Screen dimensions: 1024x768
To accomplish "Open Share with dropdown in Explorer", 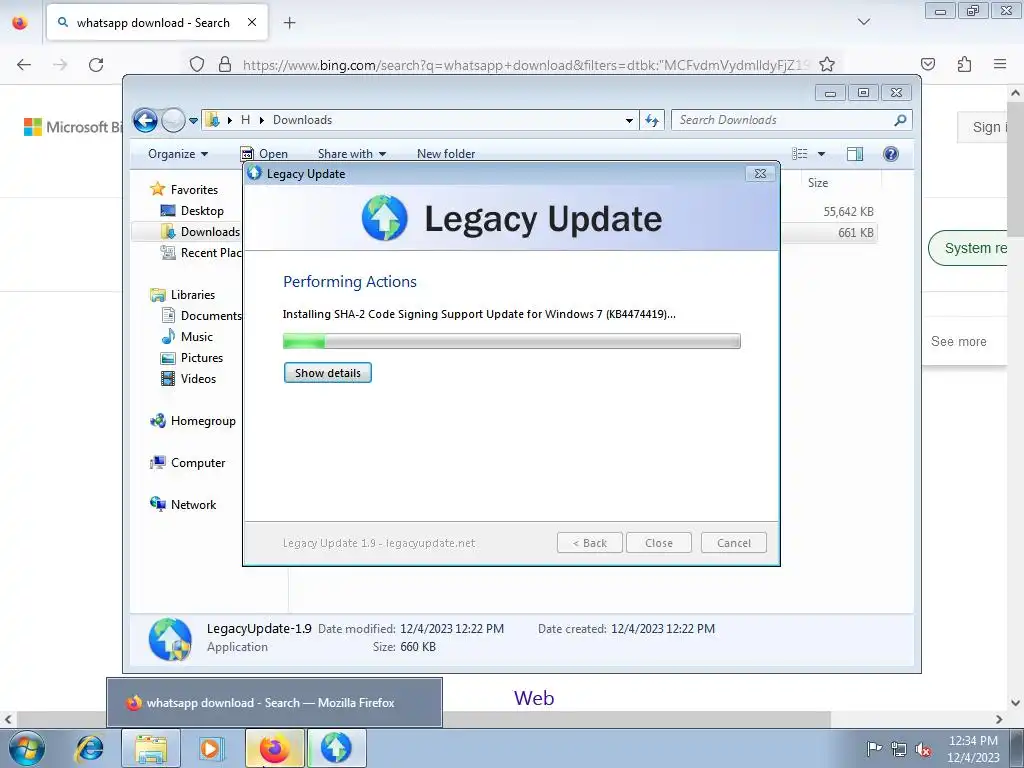I will coord(351,153).
